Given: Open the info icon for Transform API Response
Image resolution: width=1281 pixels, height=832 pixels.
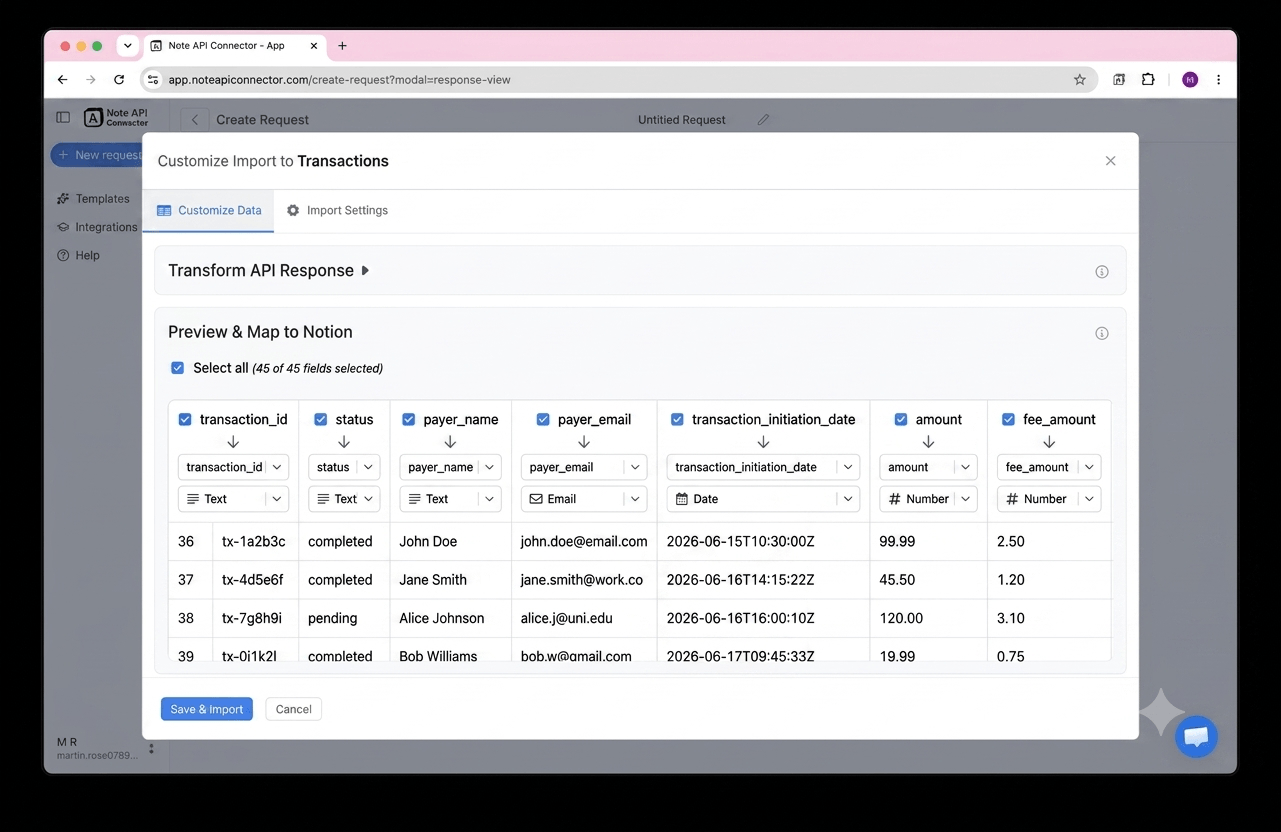Looking at the screenshot, I should point(1102,272).
